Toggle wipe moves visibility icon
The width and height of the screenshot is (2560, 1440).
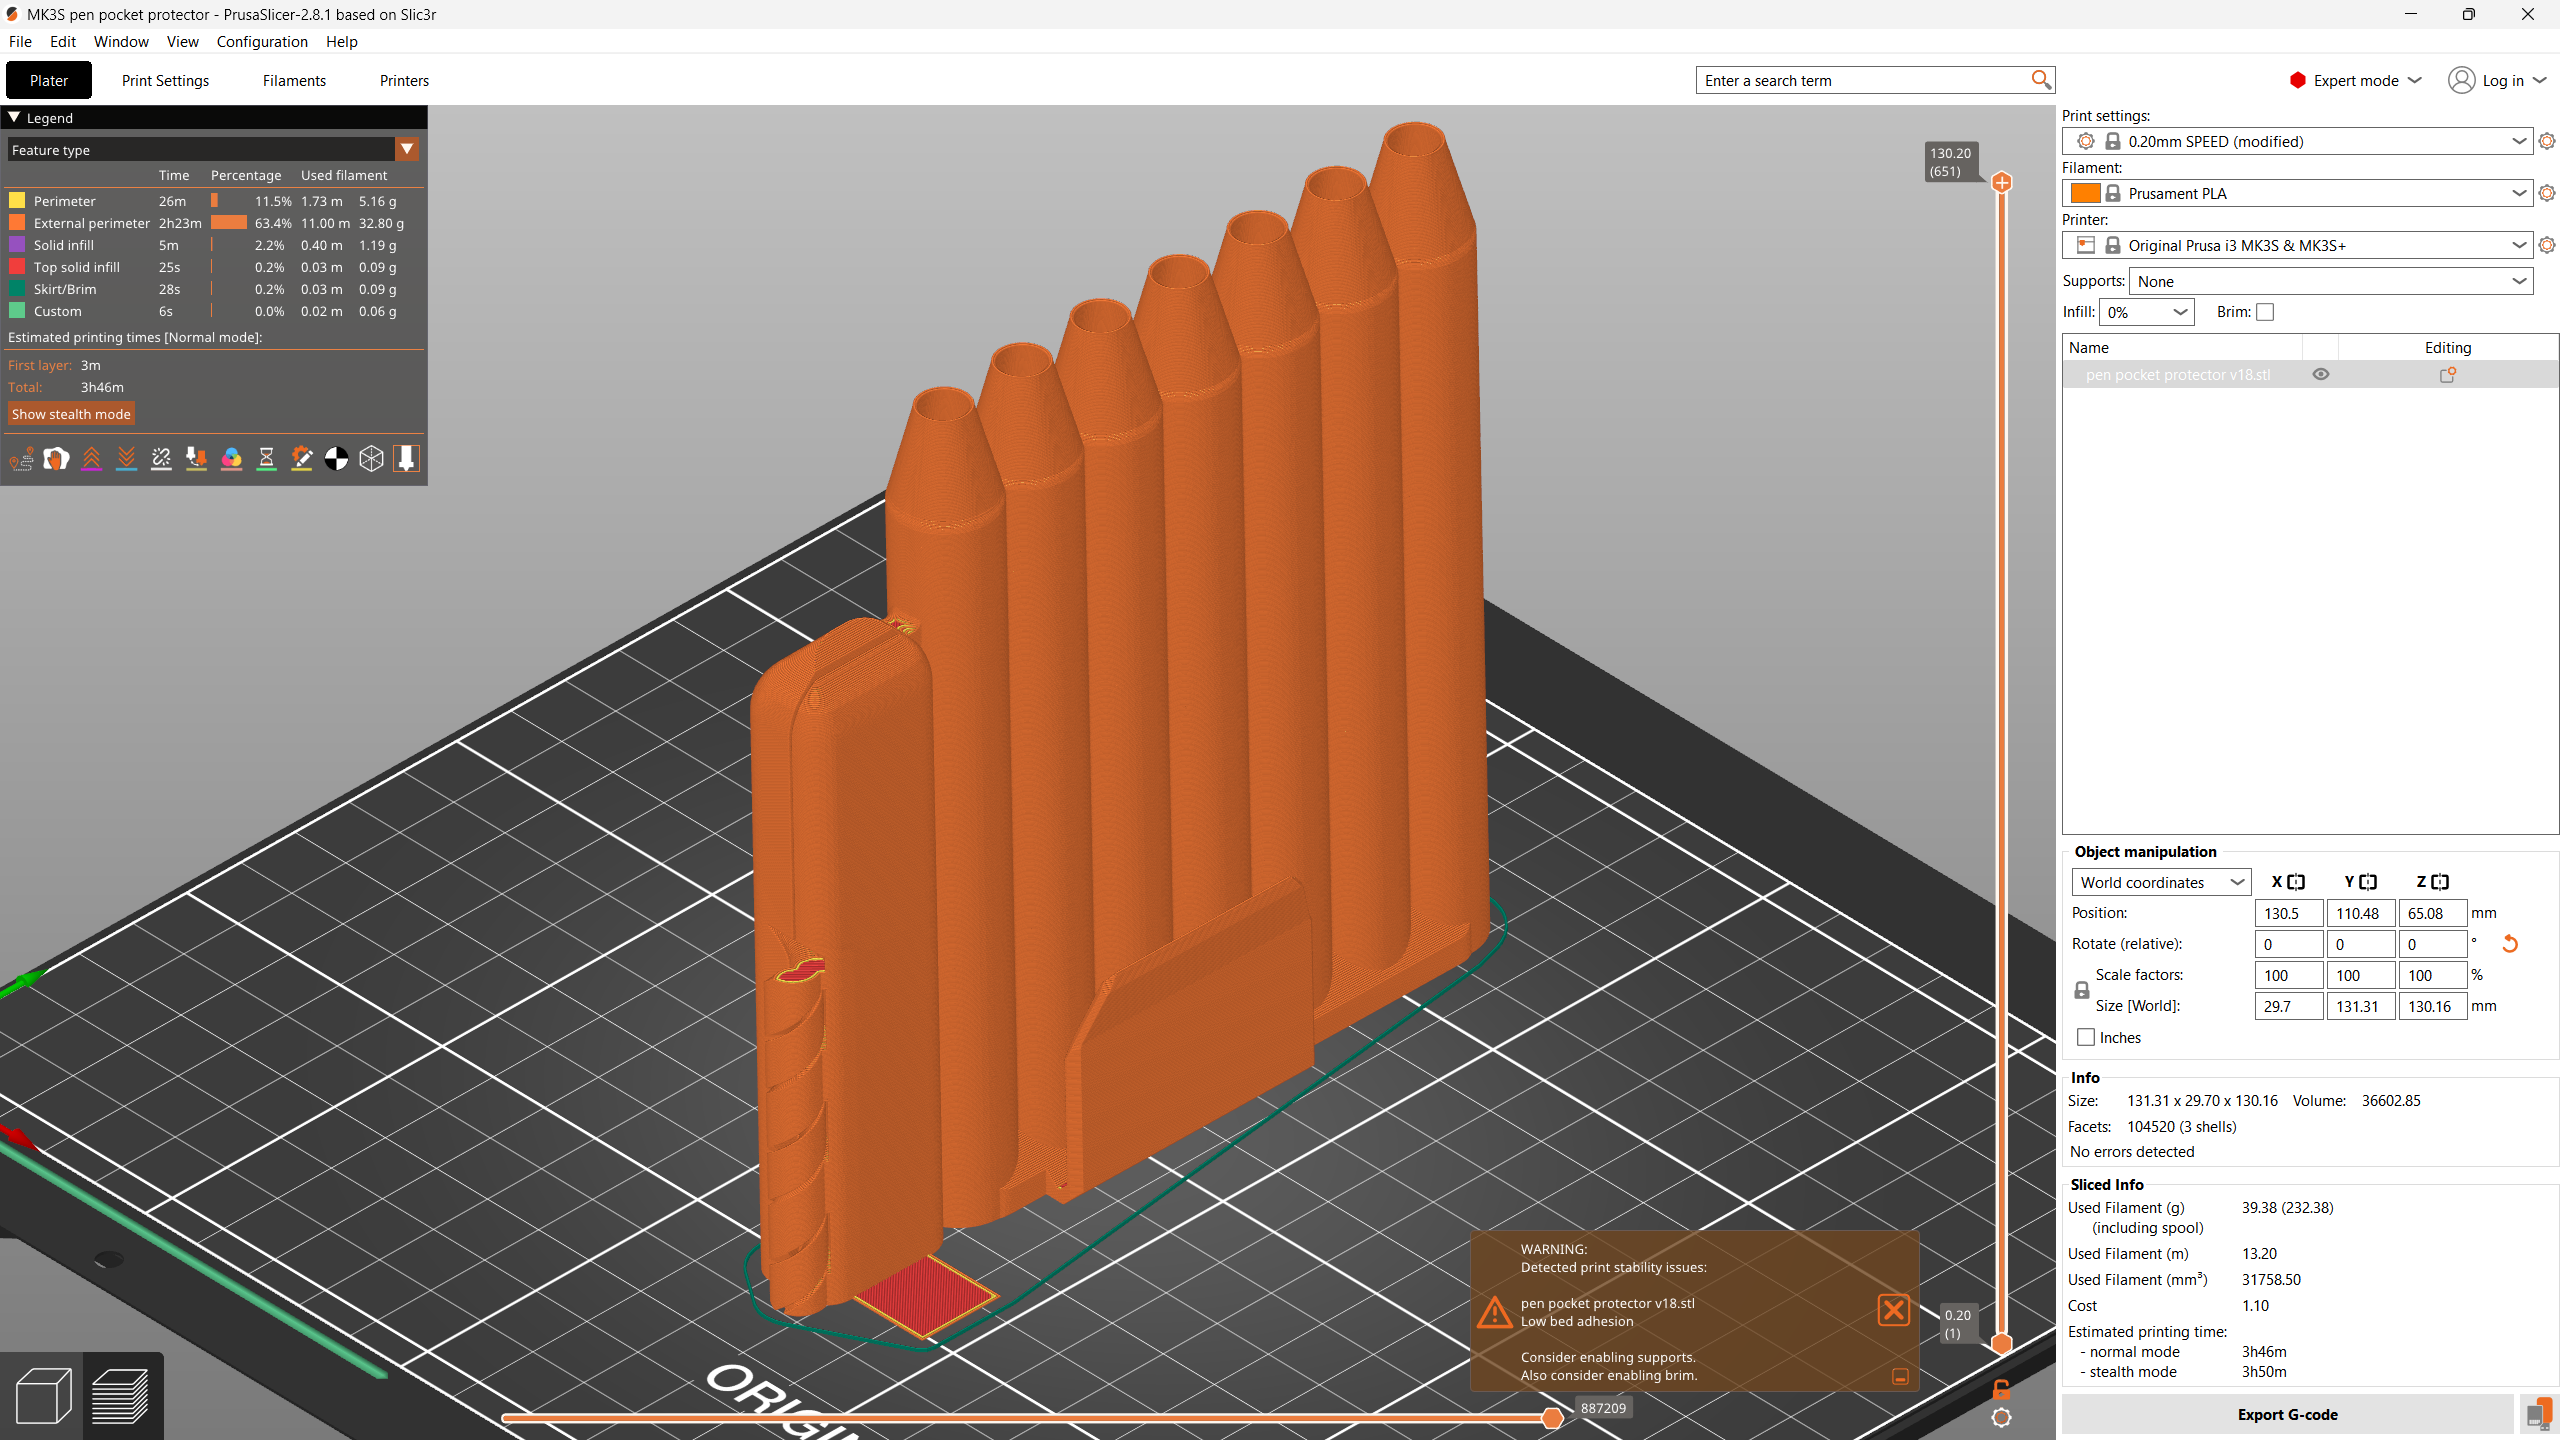pos(56,459)
